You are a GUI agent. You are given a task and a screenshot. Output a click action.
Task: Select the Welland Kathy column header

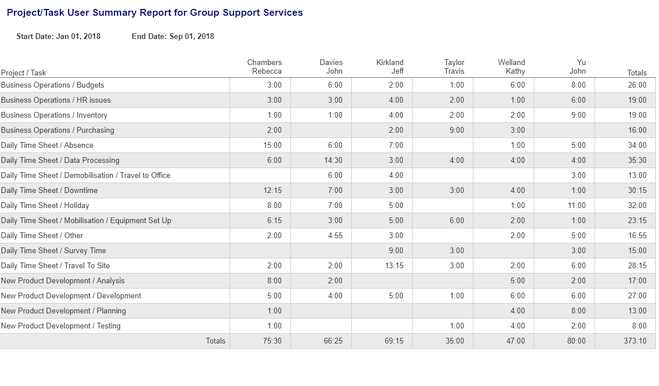[511, 67]
